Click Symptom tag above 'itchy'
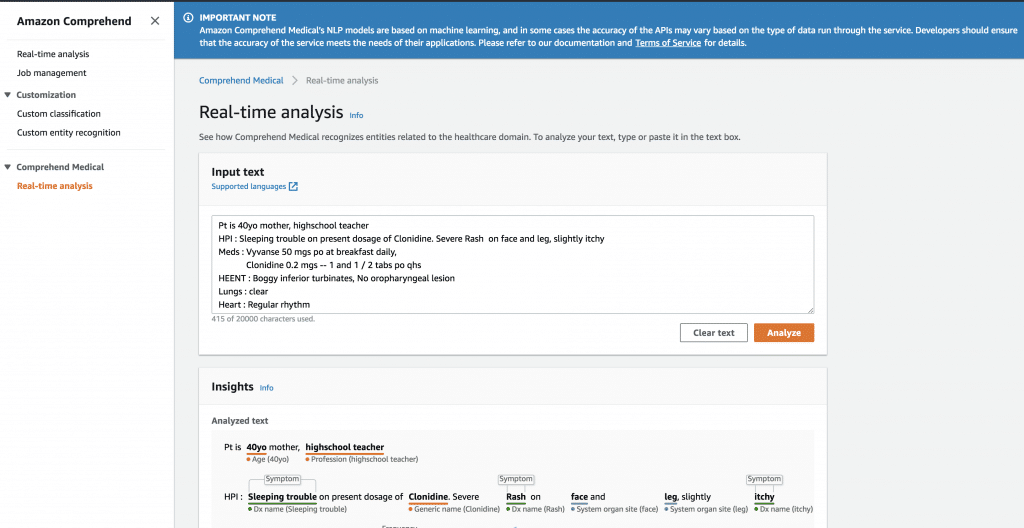The image size is (1024, 528). tap(764, 479)
